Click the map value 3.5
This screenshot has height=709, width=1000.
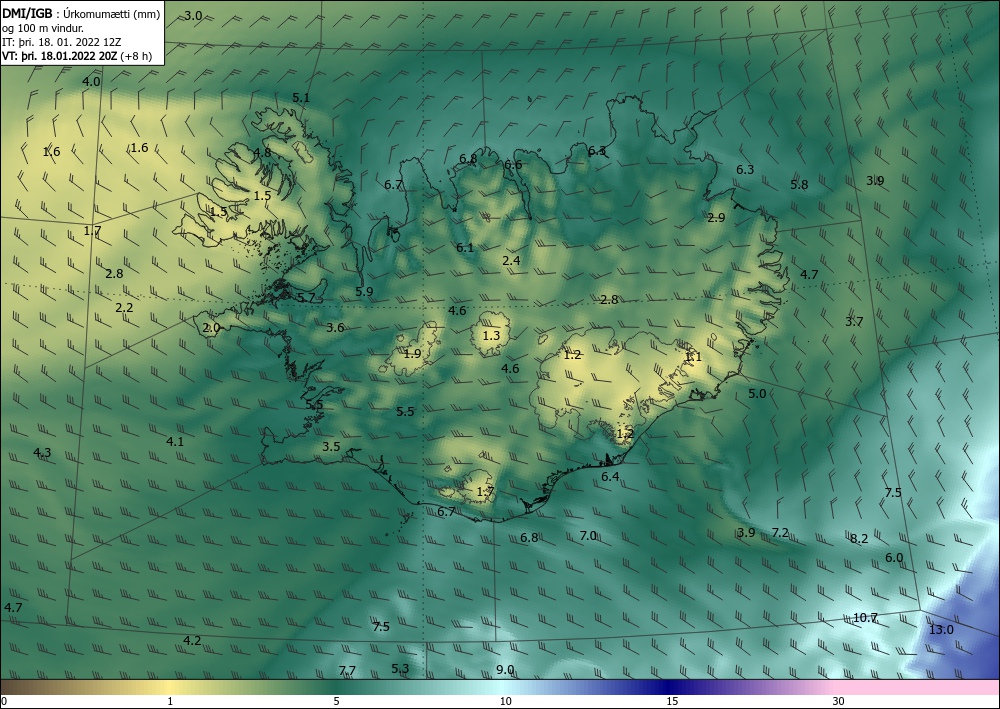click(331, 446)
